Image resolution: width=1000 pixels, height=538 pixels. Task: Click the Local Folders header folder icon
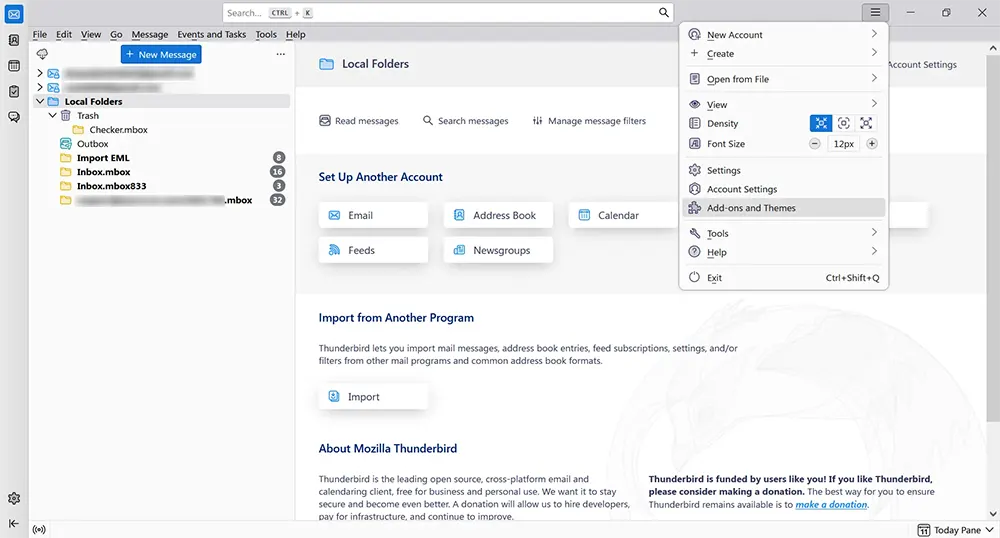point(327,64)
